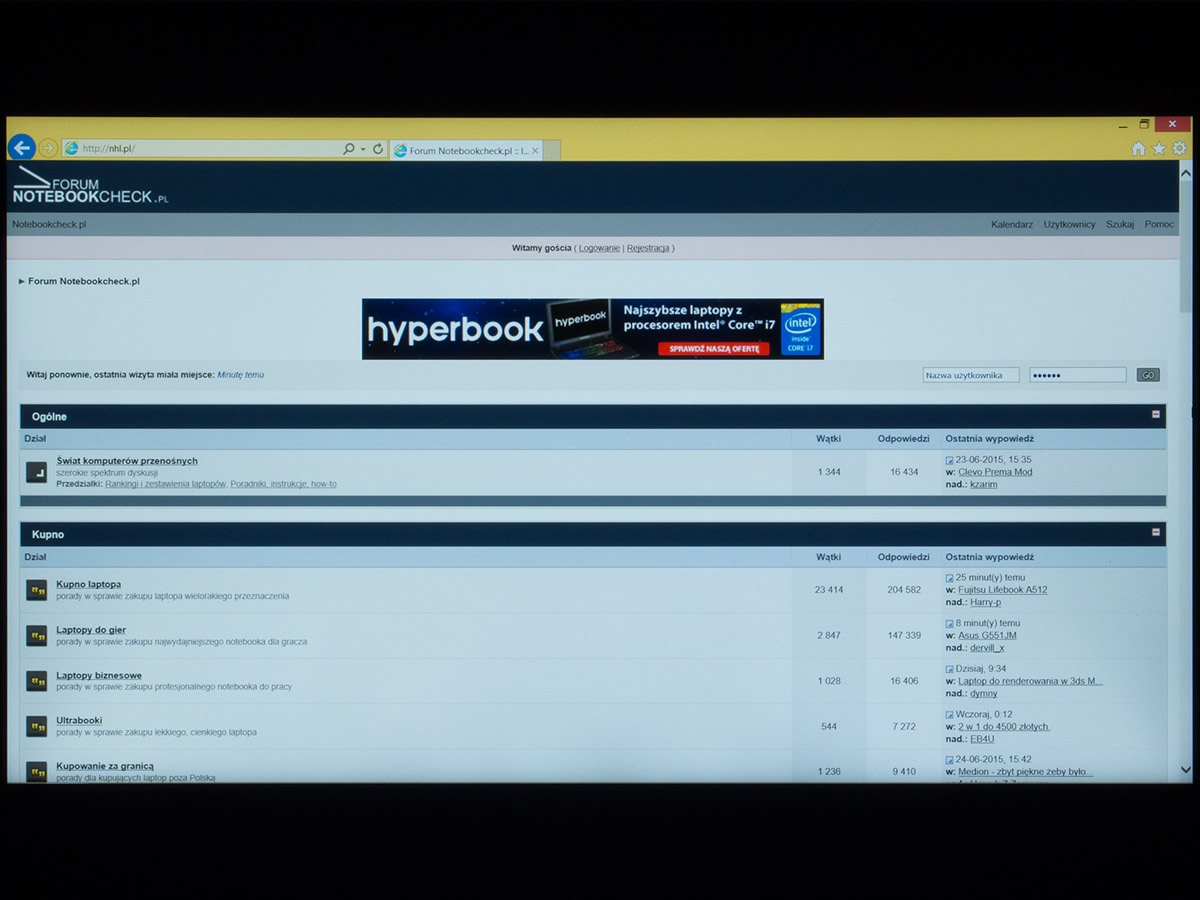
Task: Click the Forum Notebookcheck.pl breadcrumb
Action: point(84,281)
